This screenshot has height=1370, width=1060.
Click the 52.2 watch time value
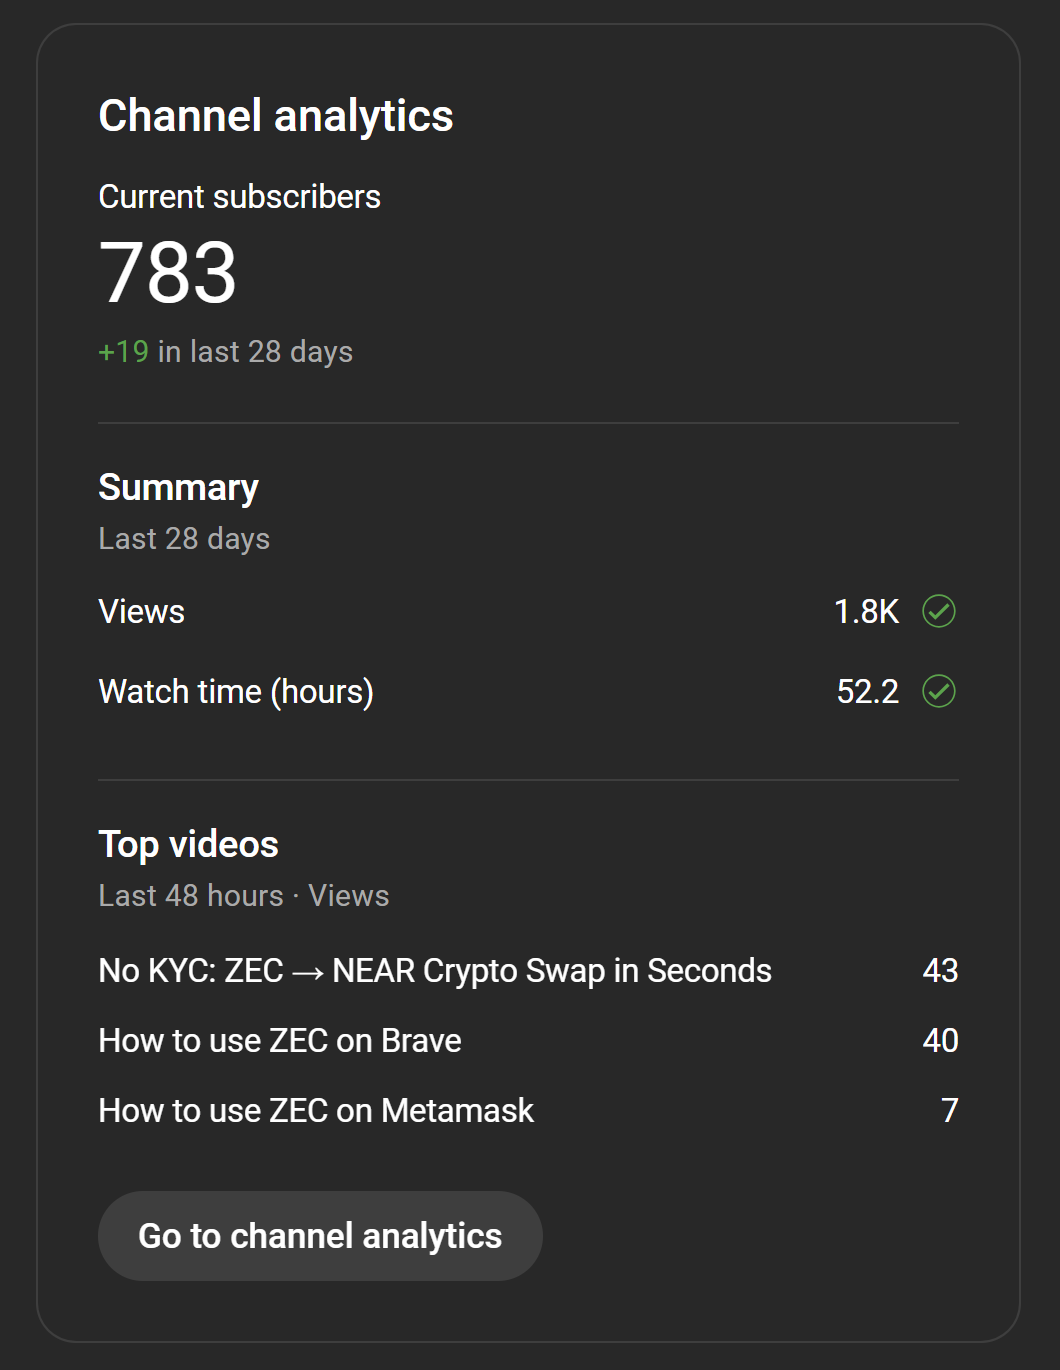867,691
